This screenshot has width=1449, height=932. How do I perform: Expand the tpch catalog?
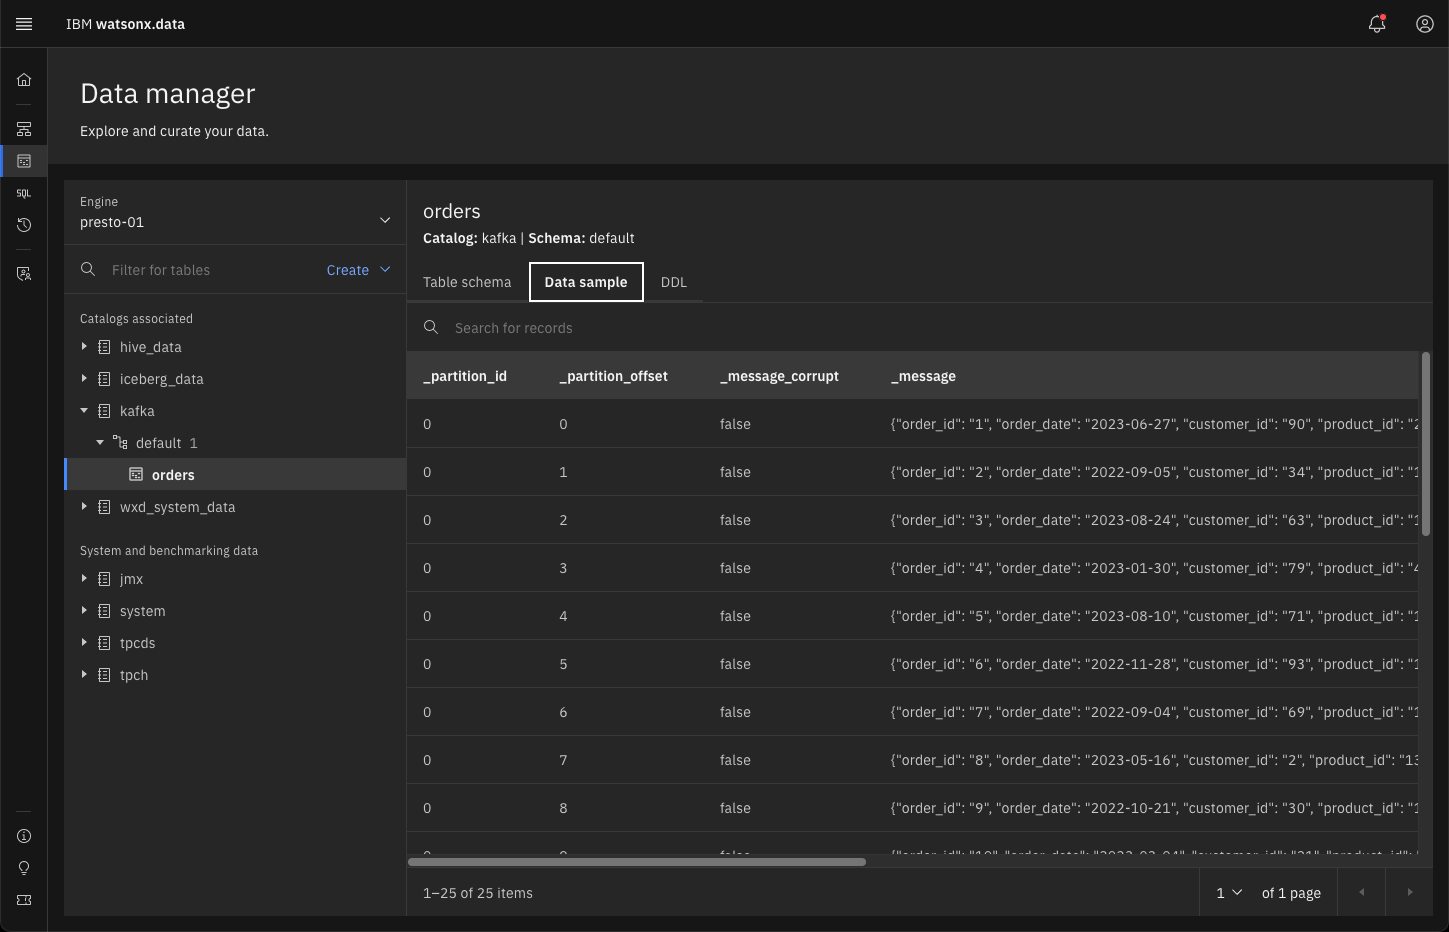click(84, 674)
